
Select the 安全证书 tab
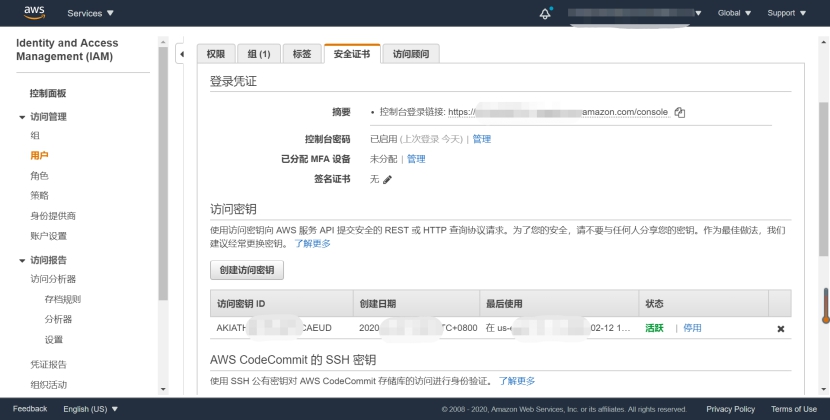click(x=352, y=54)
